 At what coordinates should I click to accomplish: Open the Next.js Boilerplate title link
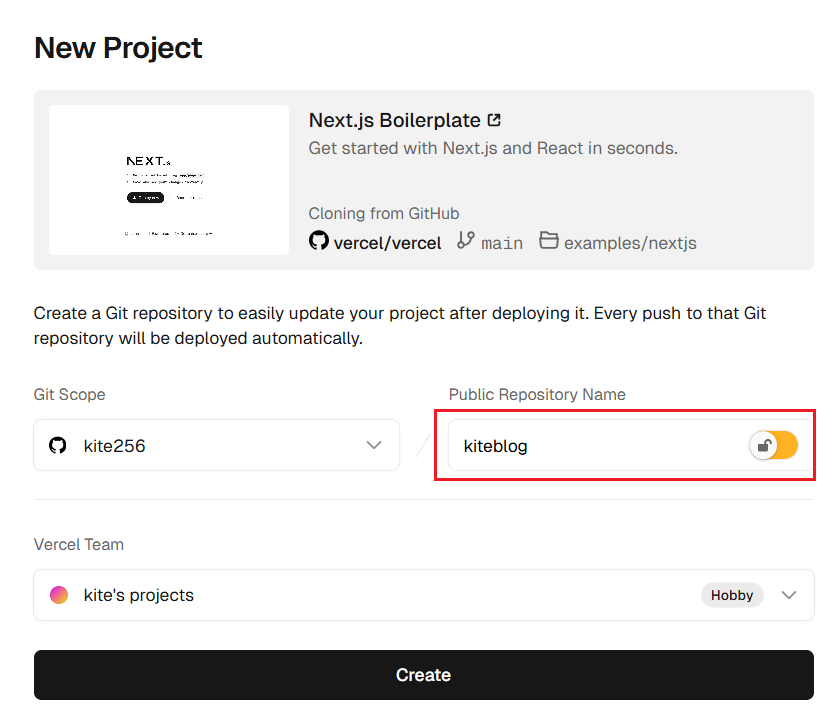point(394,121)
